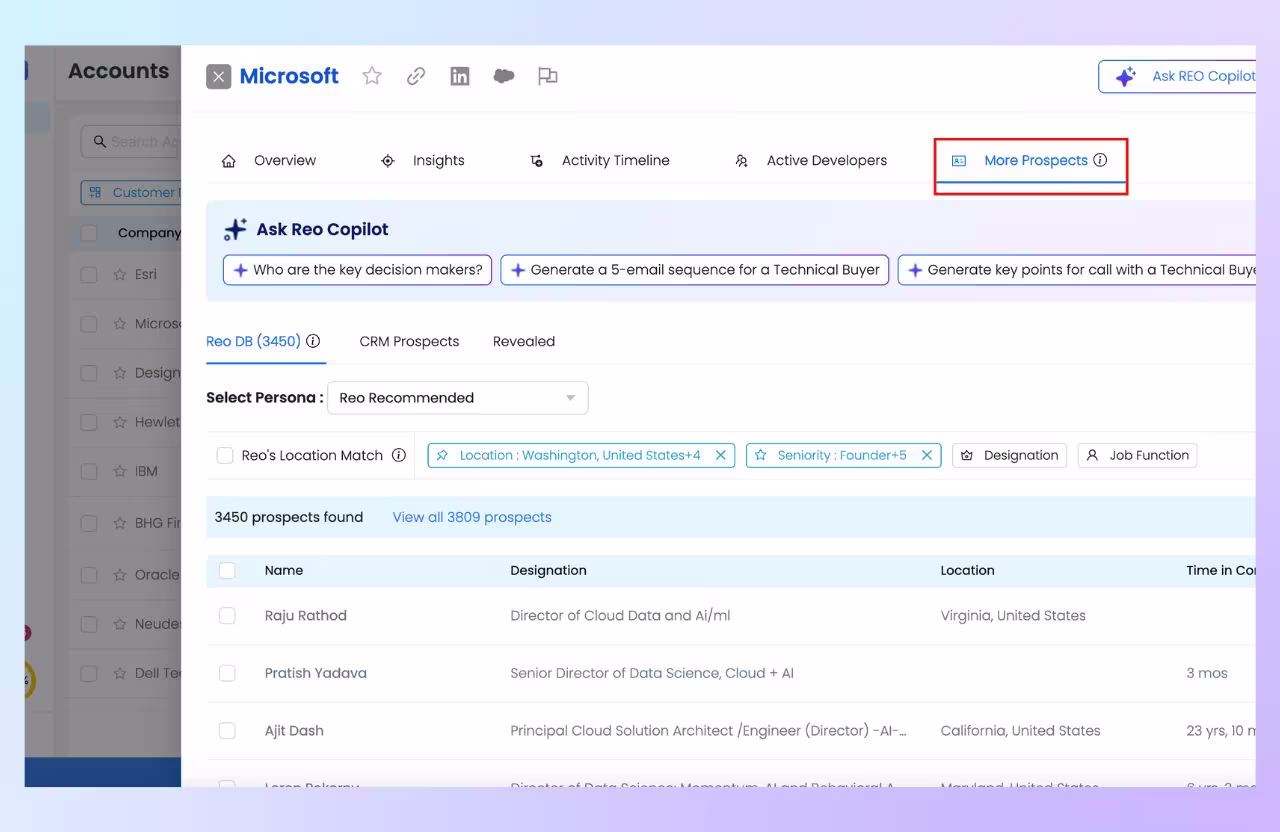Open the Revealed sub-tab

click(524, 341)
